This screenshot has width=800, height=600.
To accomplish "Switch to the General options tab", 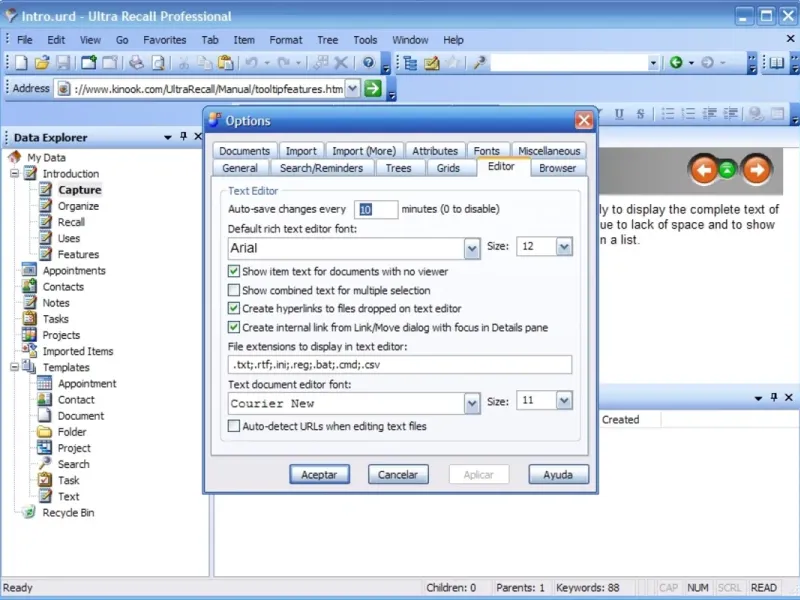I will [x=240, y=168].
